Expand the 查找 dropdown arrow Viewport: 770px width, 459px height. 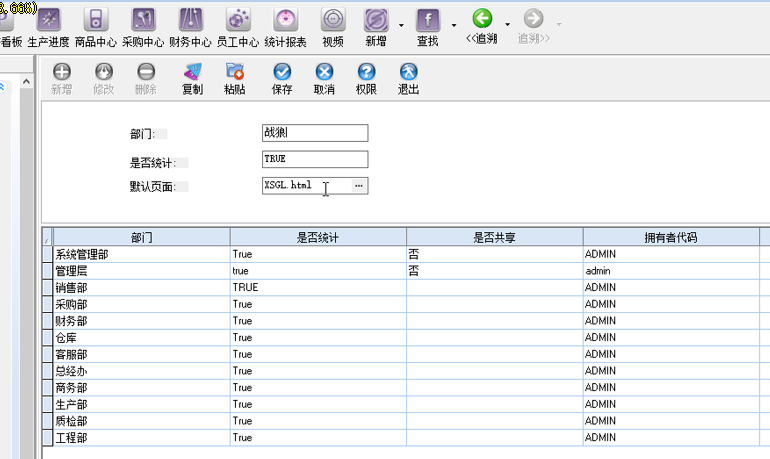[454, 25]
